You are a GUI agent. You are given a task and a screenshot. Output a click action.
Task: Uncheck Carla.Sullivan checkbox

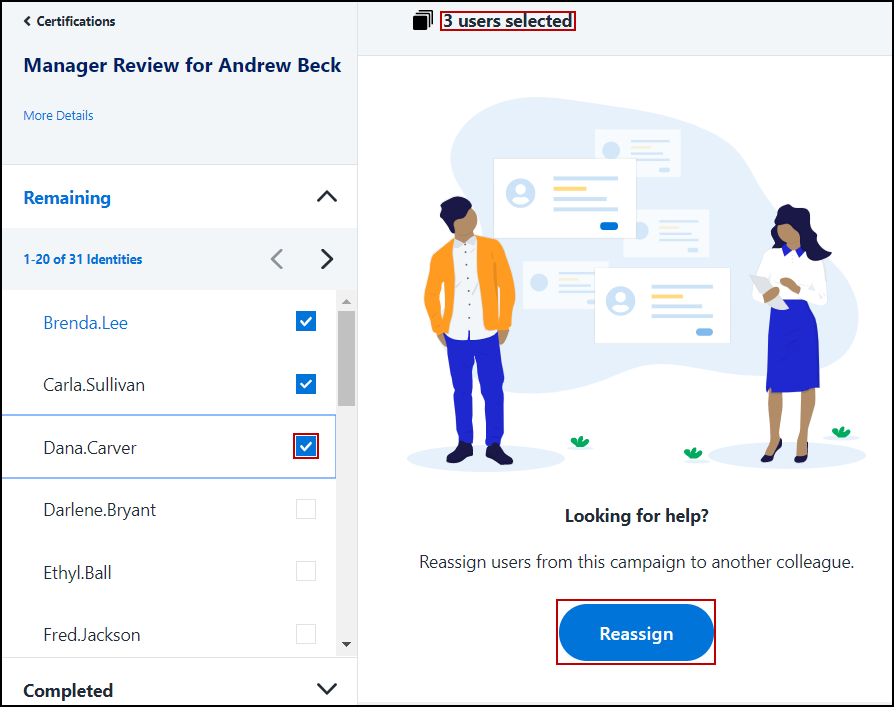(306, 384)
